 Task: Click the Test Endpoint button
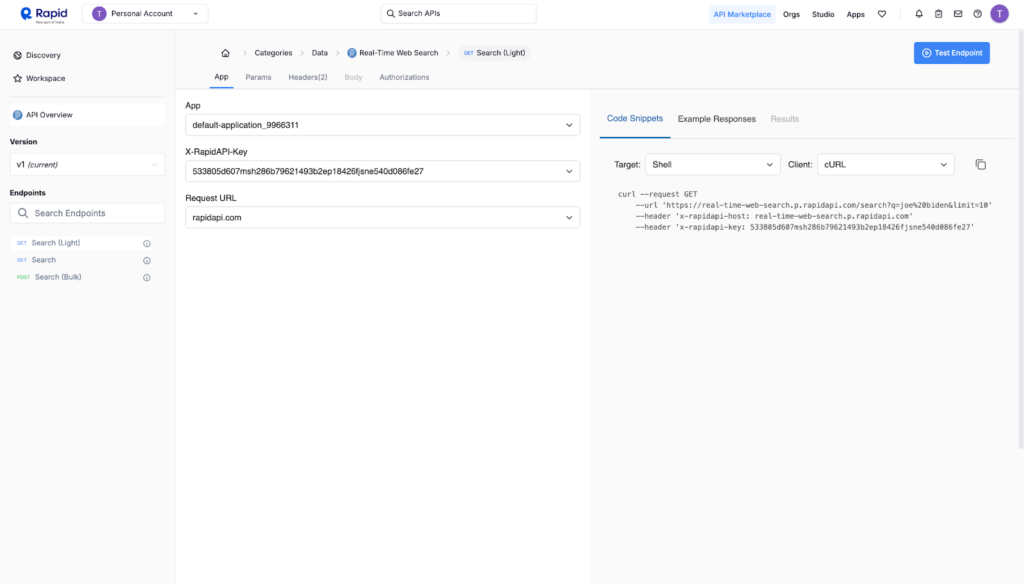point(952,53)
